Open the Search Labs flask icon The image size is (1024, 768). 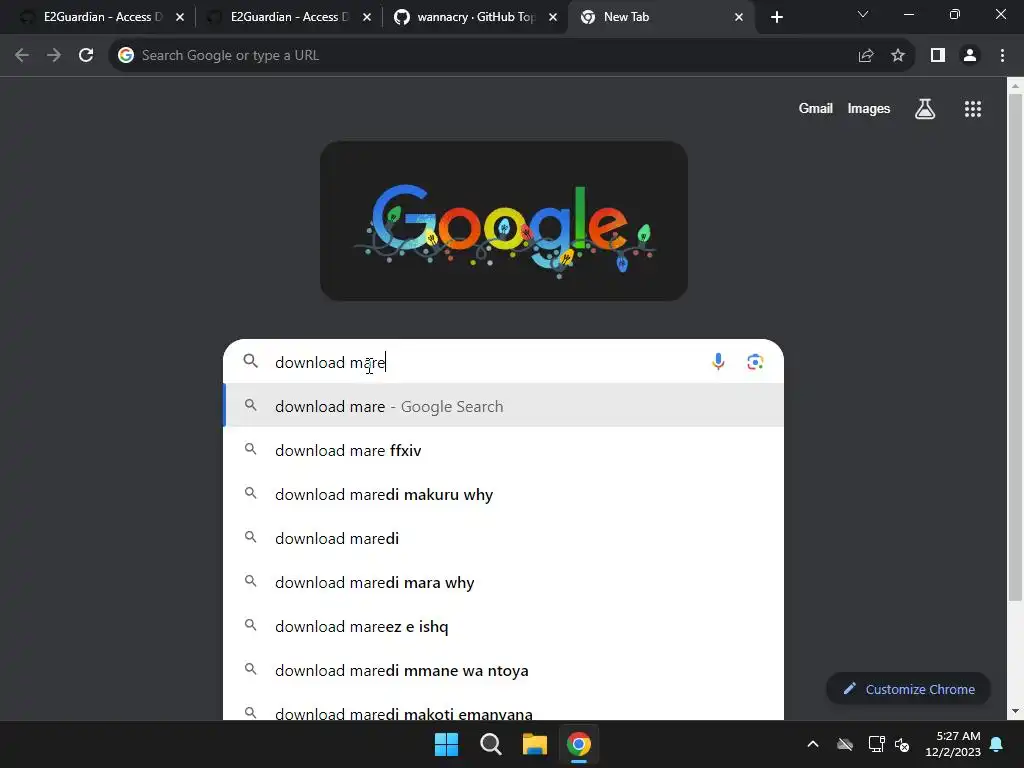925,109
